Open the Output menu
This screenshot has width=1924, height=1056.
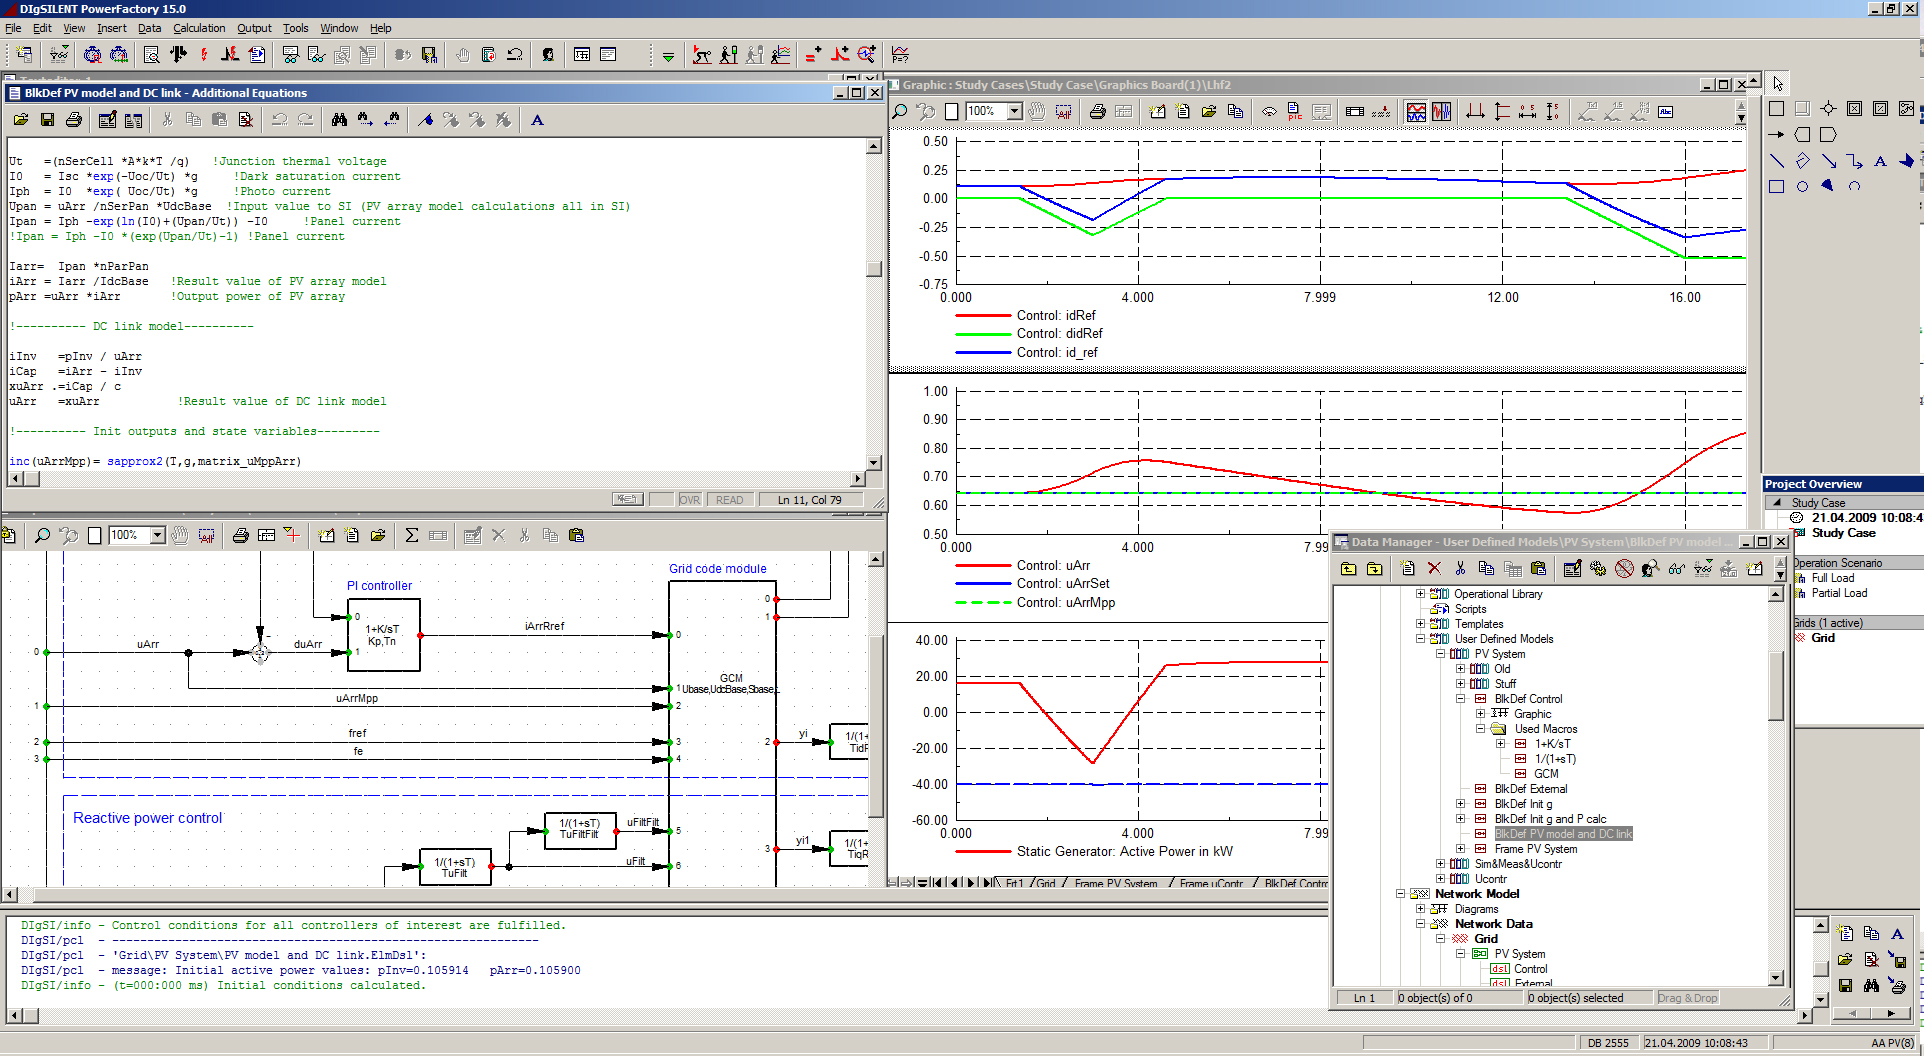coord(254,28)
